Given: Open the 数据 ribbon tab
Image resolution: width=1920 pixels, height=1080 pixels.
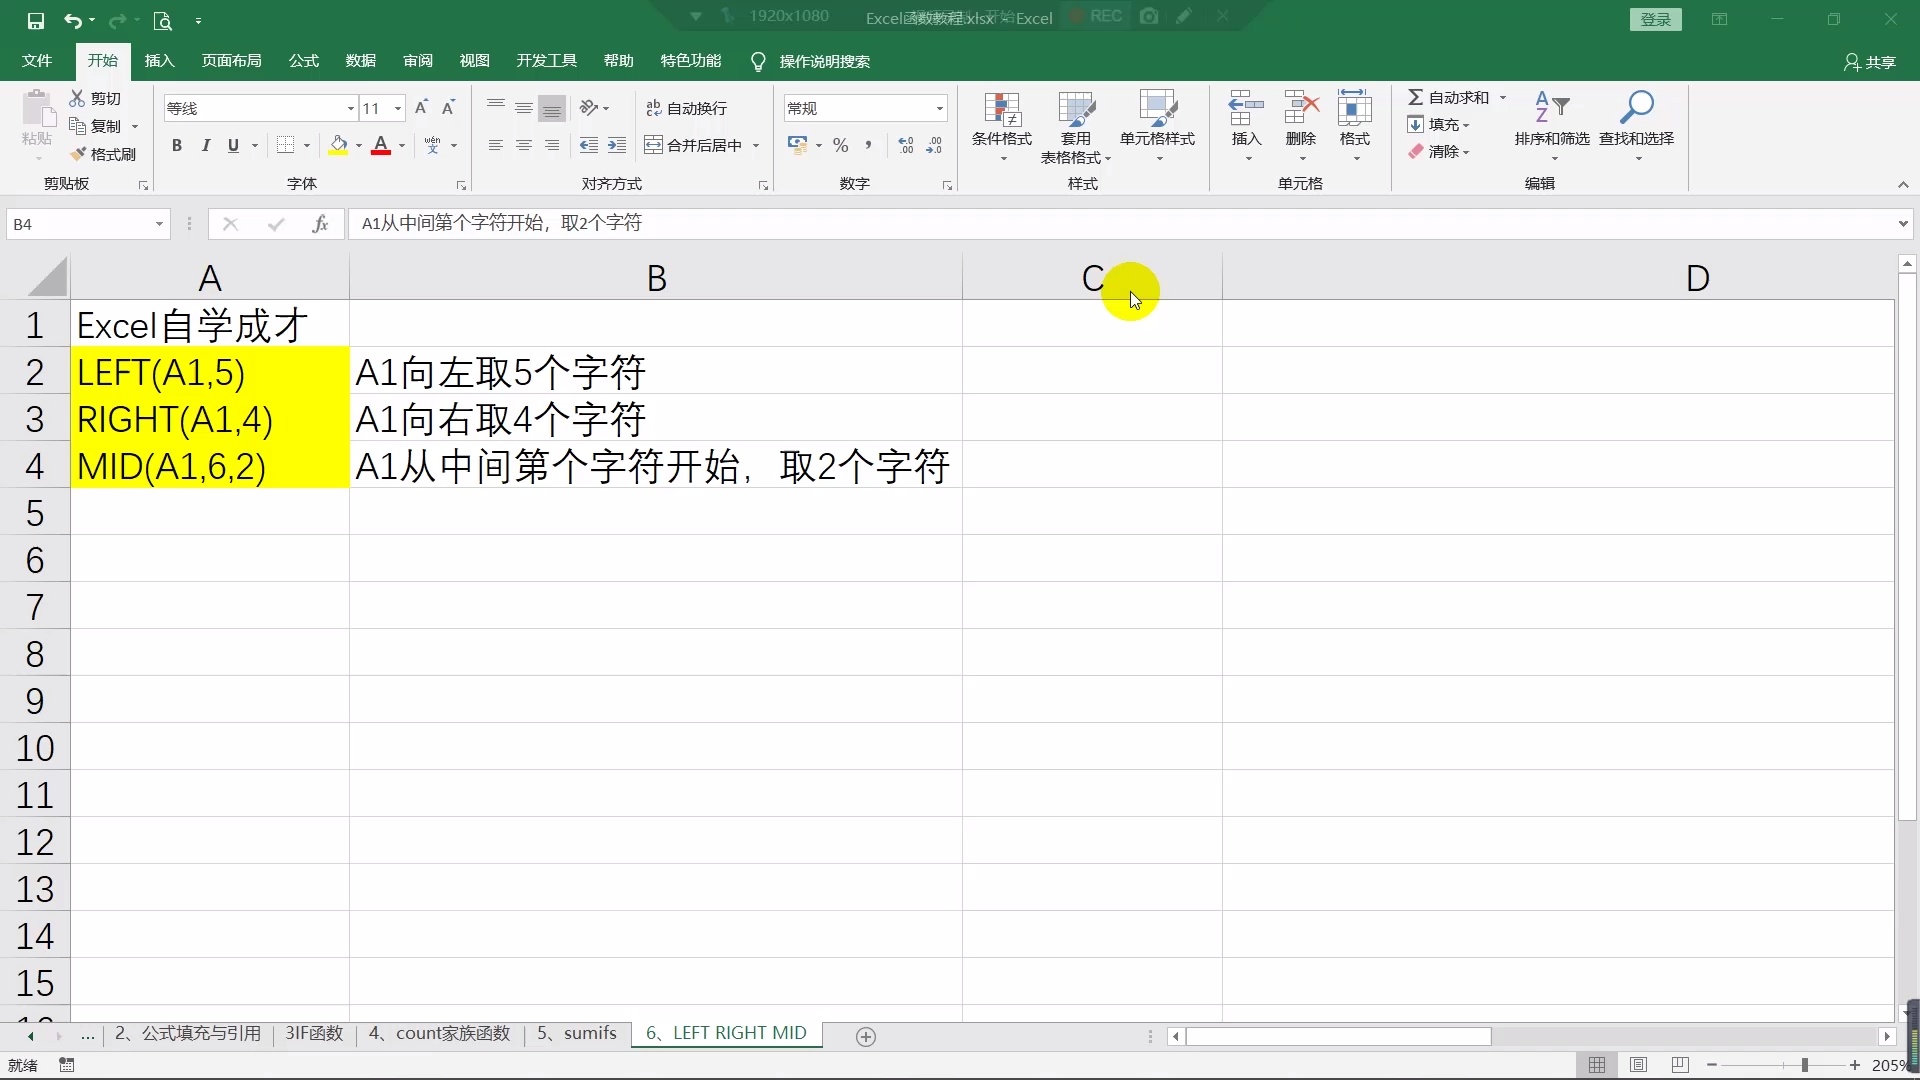Looking at the screenshot, I should 360,60.
